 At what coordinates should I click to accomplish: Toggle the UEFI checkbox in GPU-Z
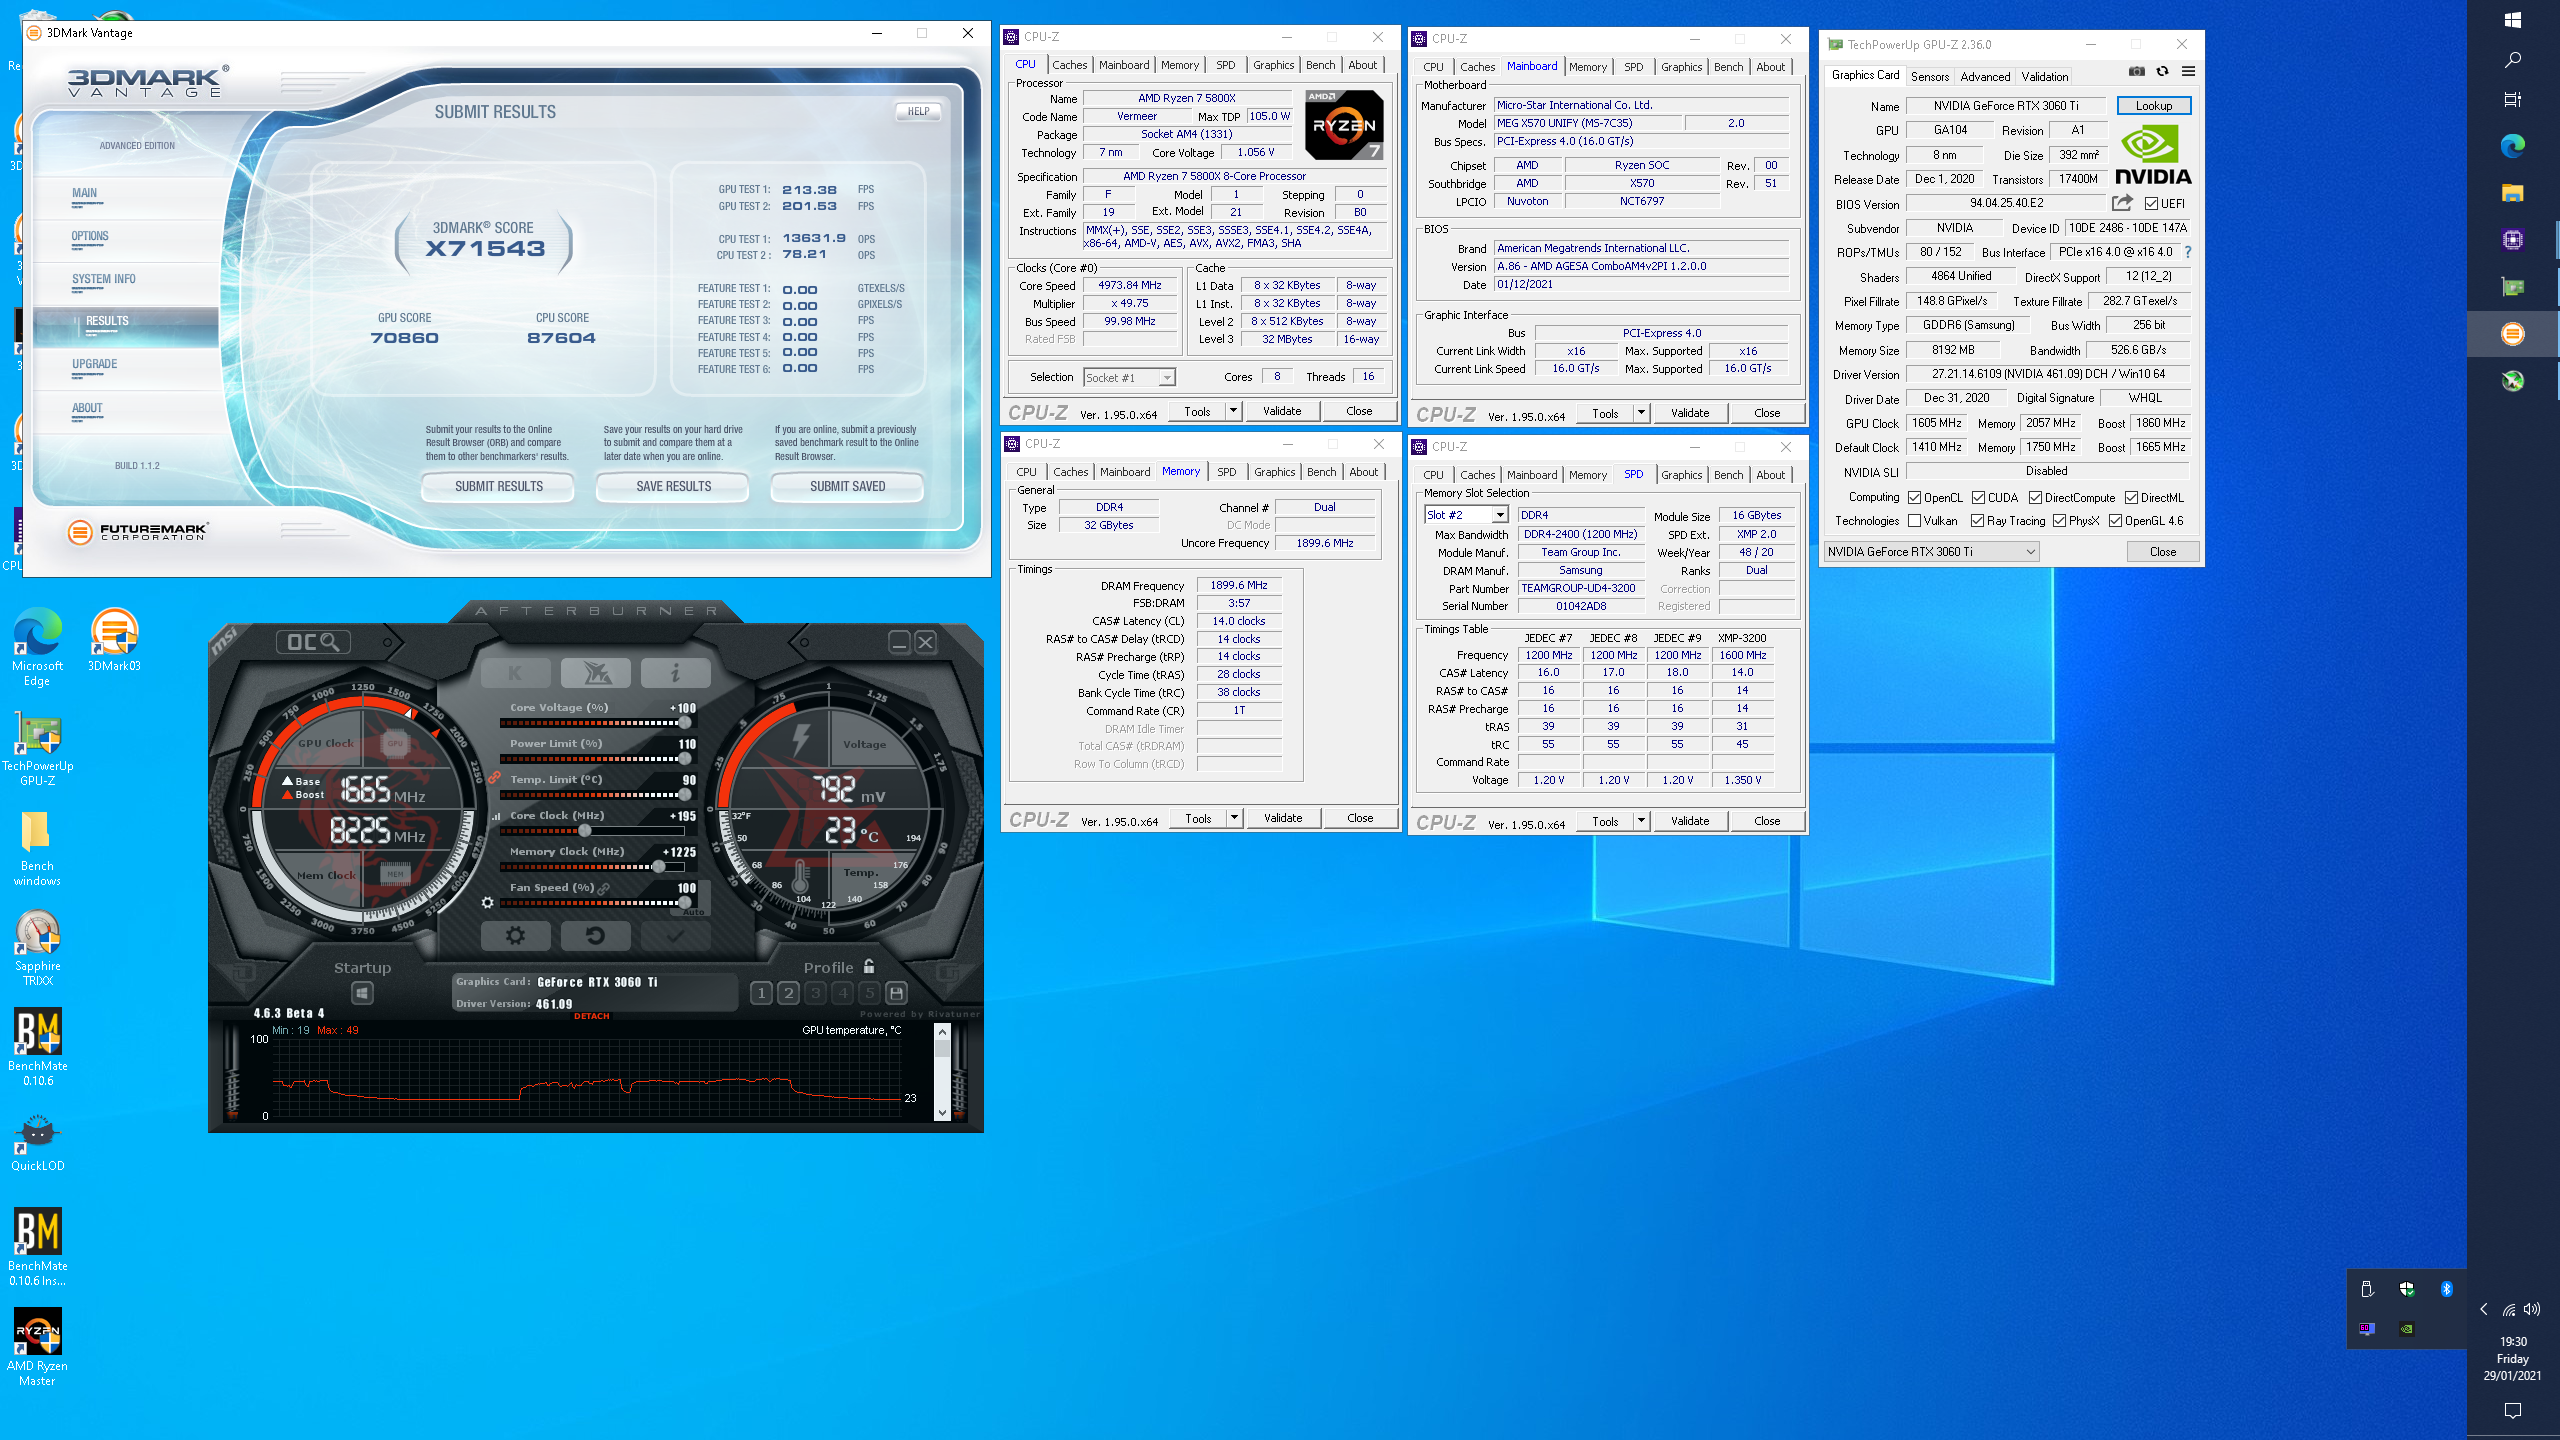pos(2151,204)
